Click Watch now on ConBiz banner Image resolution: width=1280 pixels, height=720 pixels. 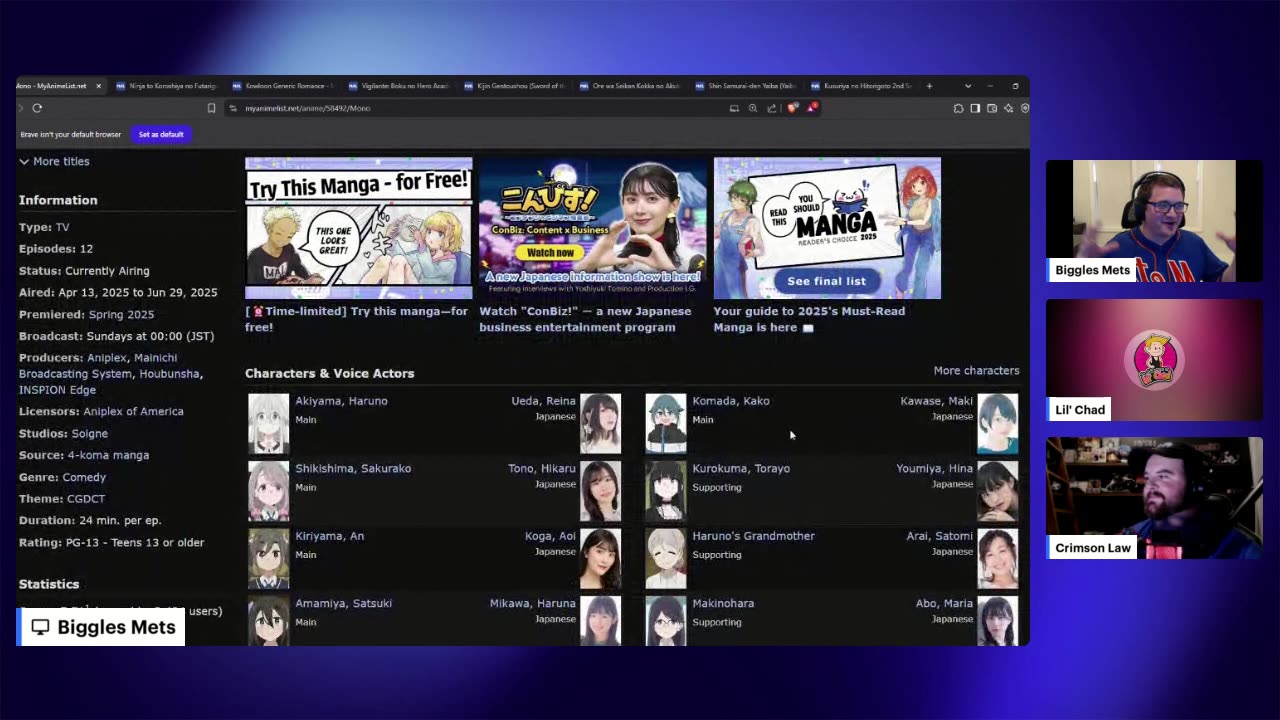pyautogui.click(x=550, y=252)
